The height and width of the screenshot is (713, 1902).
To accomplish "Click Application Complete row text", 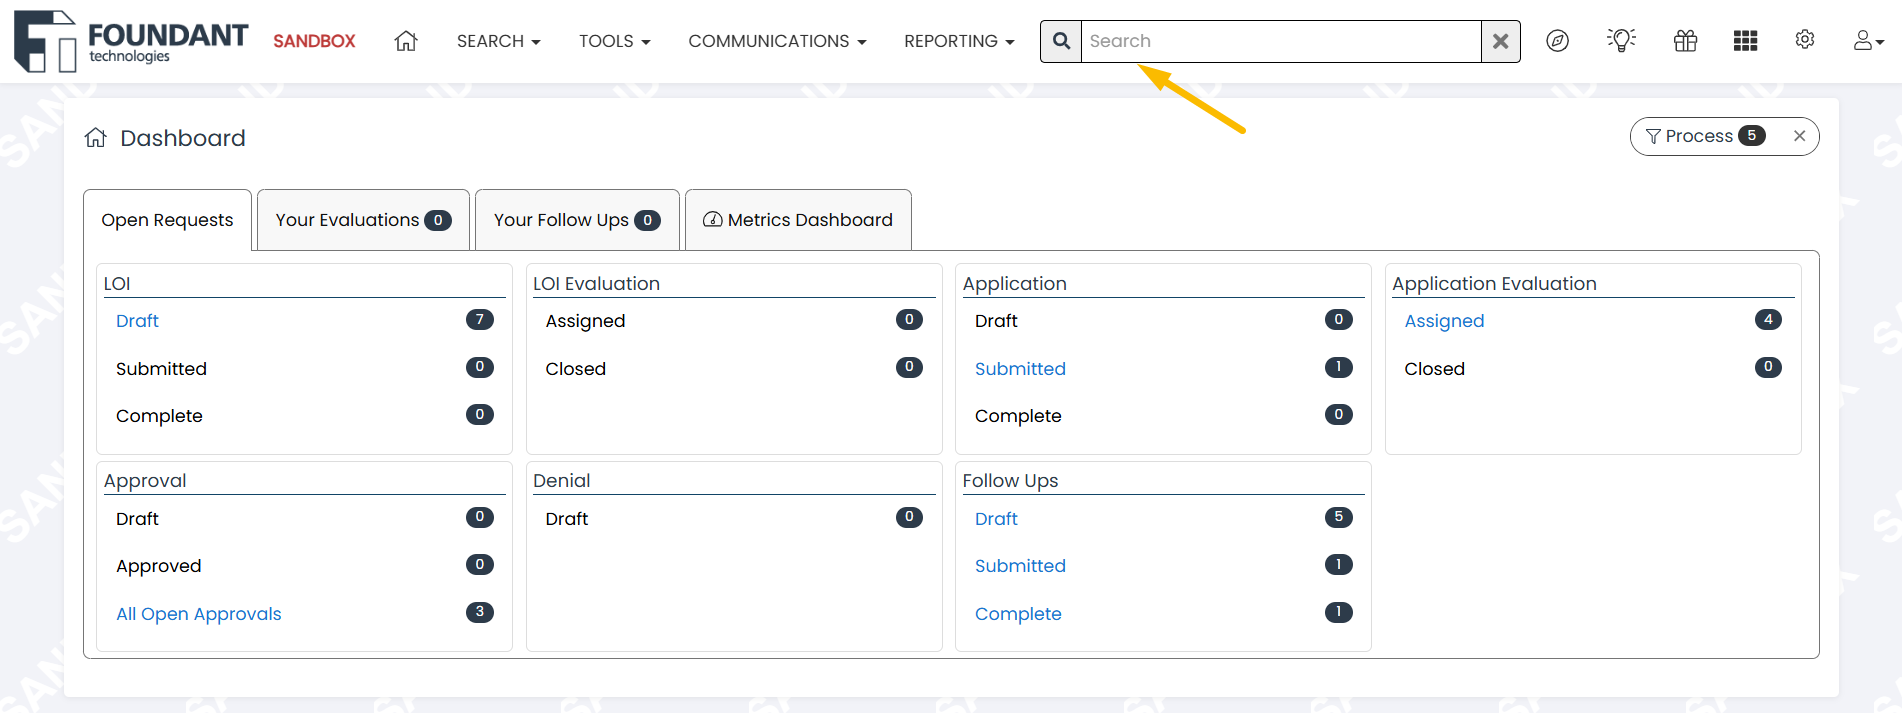I will (1018, 416).
